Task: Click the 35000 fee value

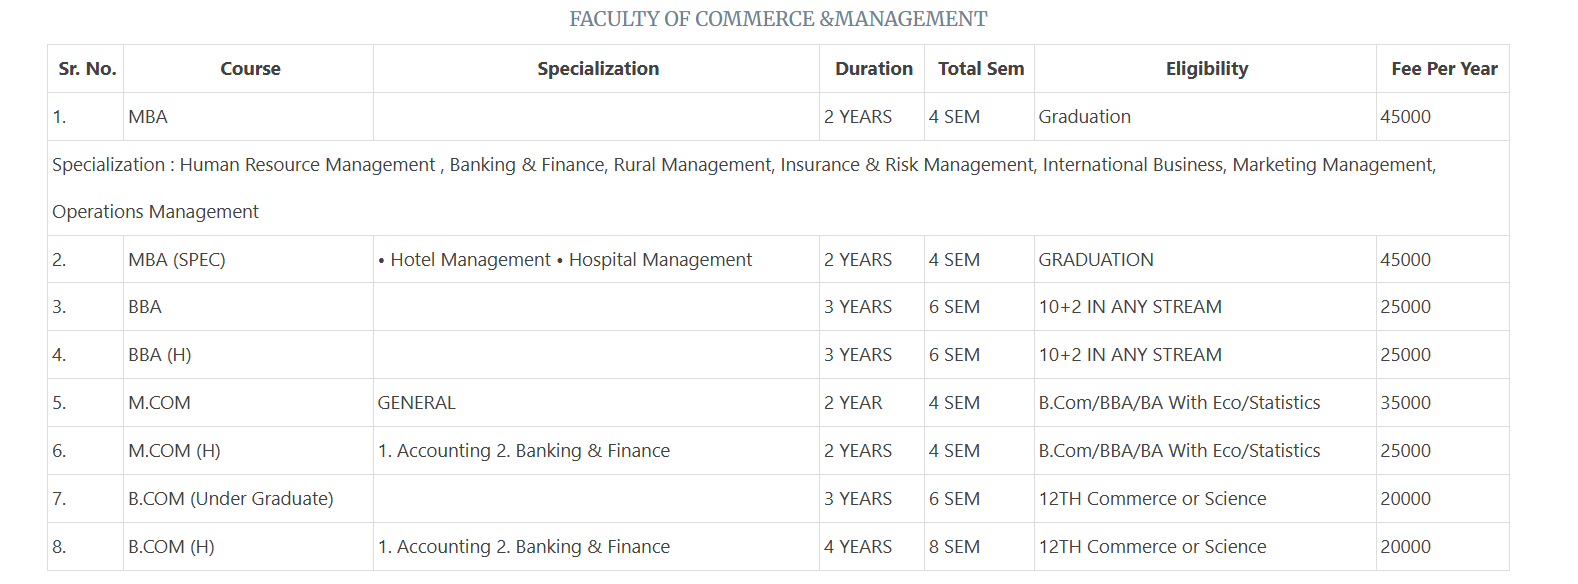Action: coord(1405,403)
